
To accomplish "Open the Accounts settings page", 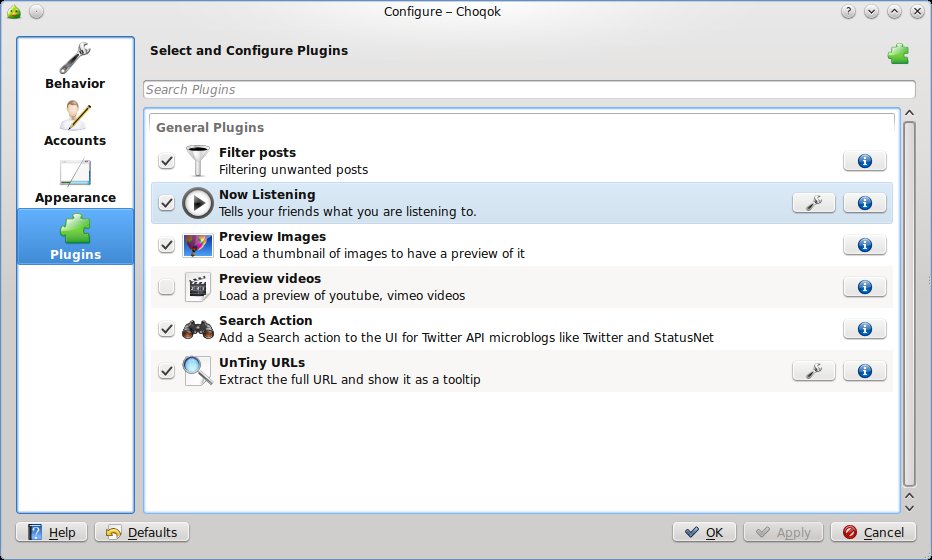I will click(x=75, y=124).
